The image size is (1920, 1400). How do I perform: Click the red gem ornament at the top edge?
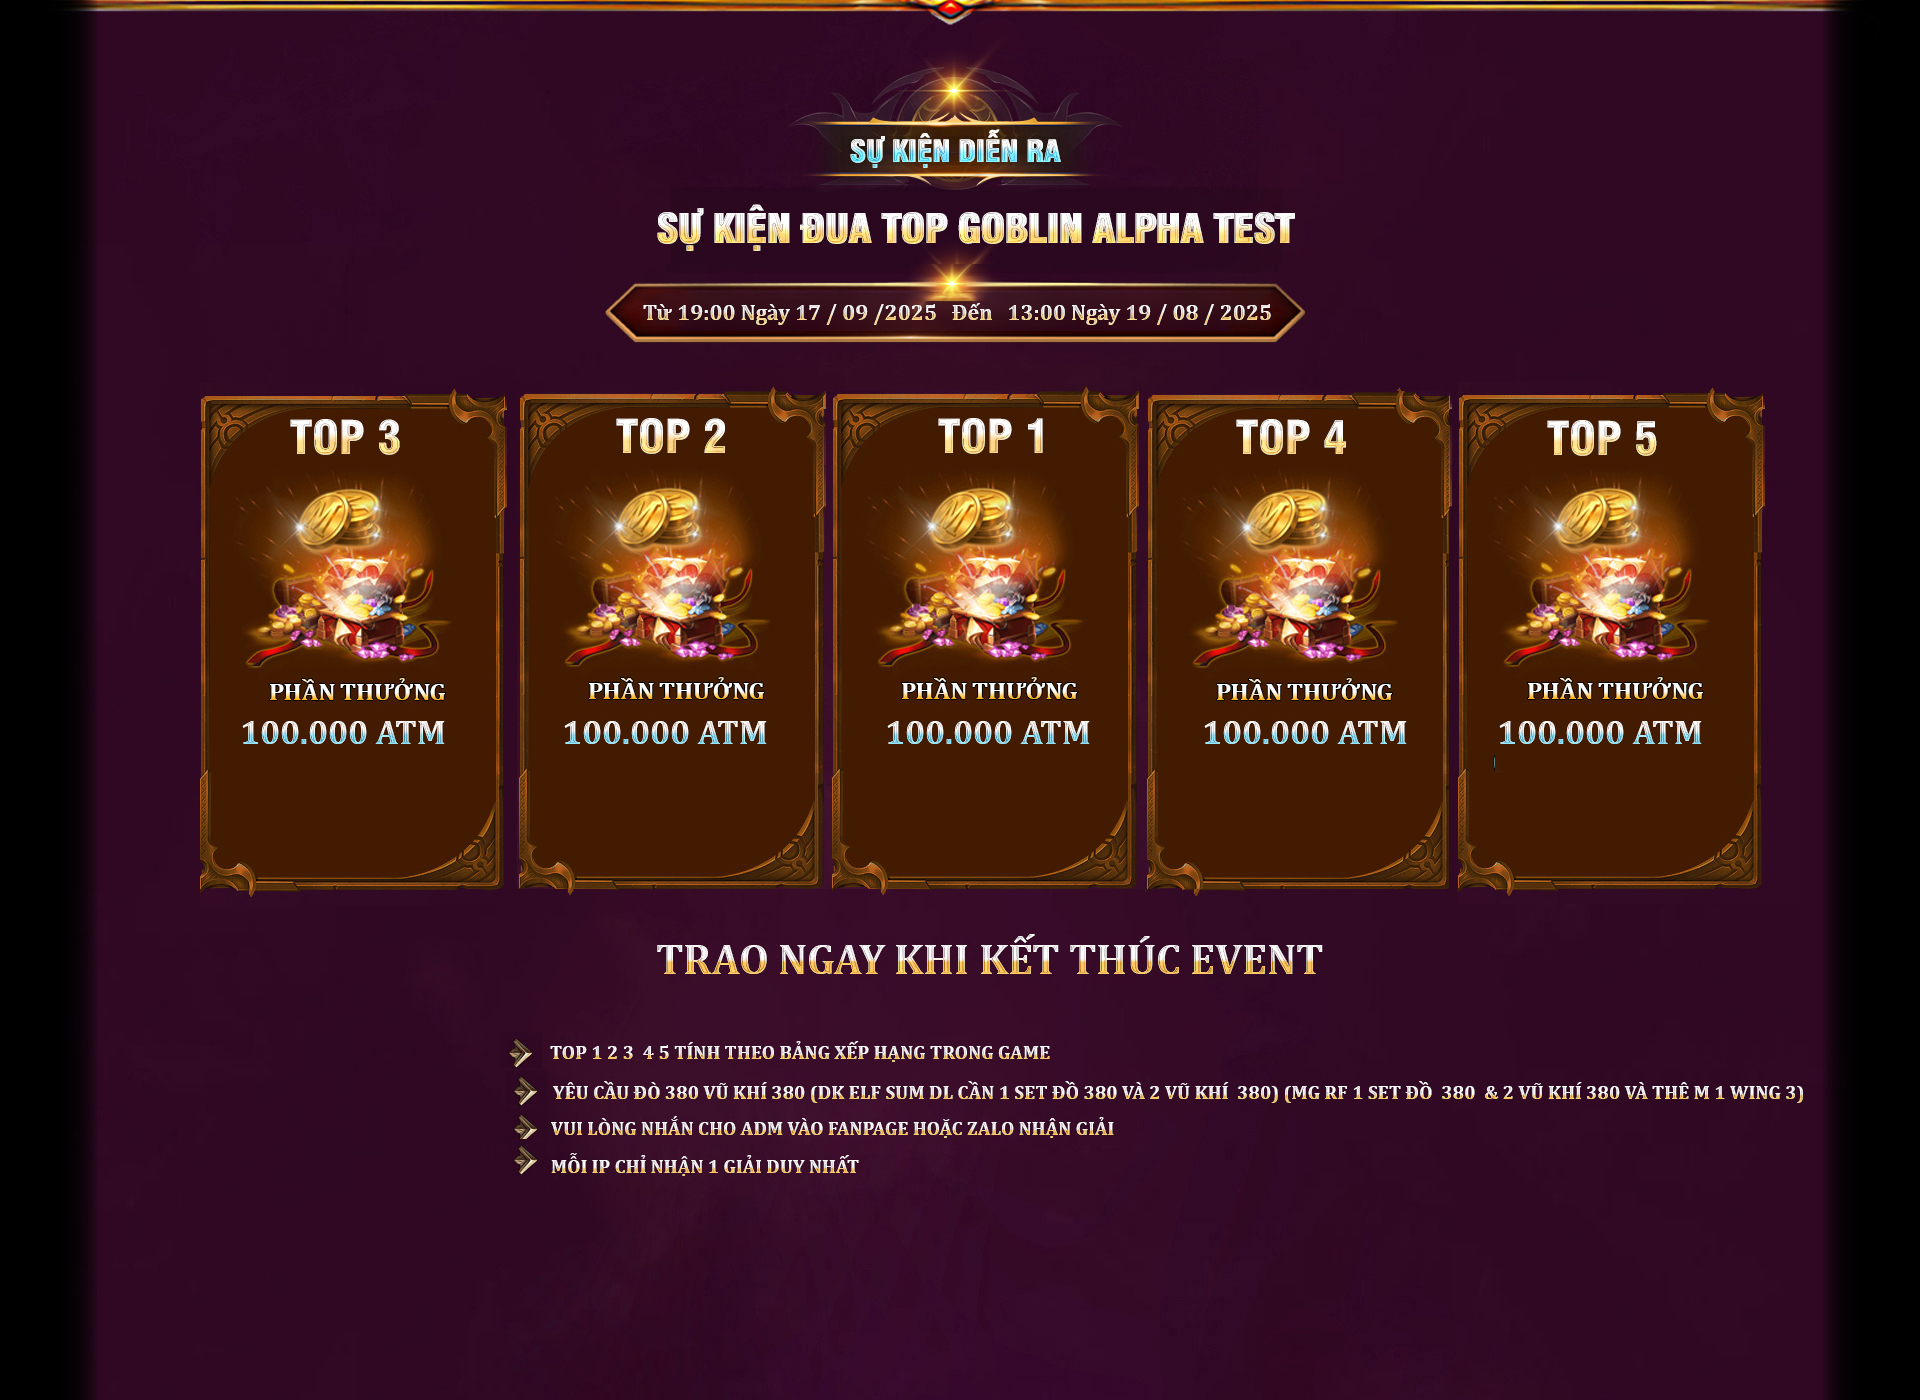[950, 9]
